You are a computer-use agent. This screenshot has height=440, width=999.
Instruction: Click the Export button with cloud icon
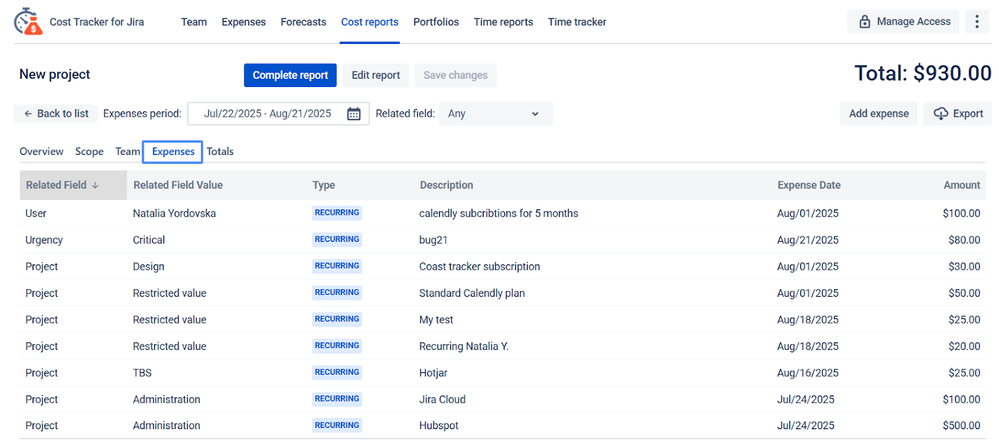click(957, 114)
